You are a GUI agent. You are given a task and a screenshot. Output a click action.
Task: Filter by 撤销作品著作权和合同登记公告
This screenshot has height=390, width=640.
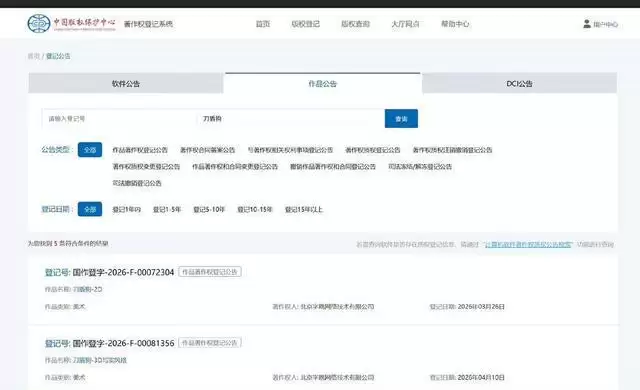pyautogui.click(x=333, y=167)
